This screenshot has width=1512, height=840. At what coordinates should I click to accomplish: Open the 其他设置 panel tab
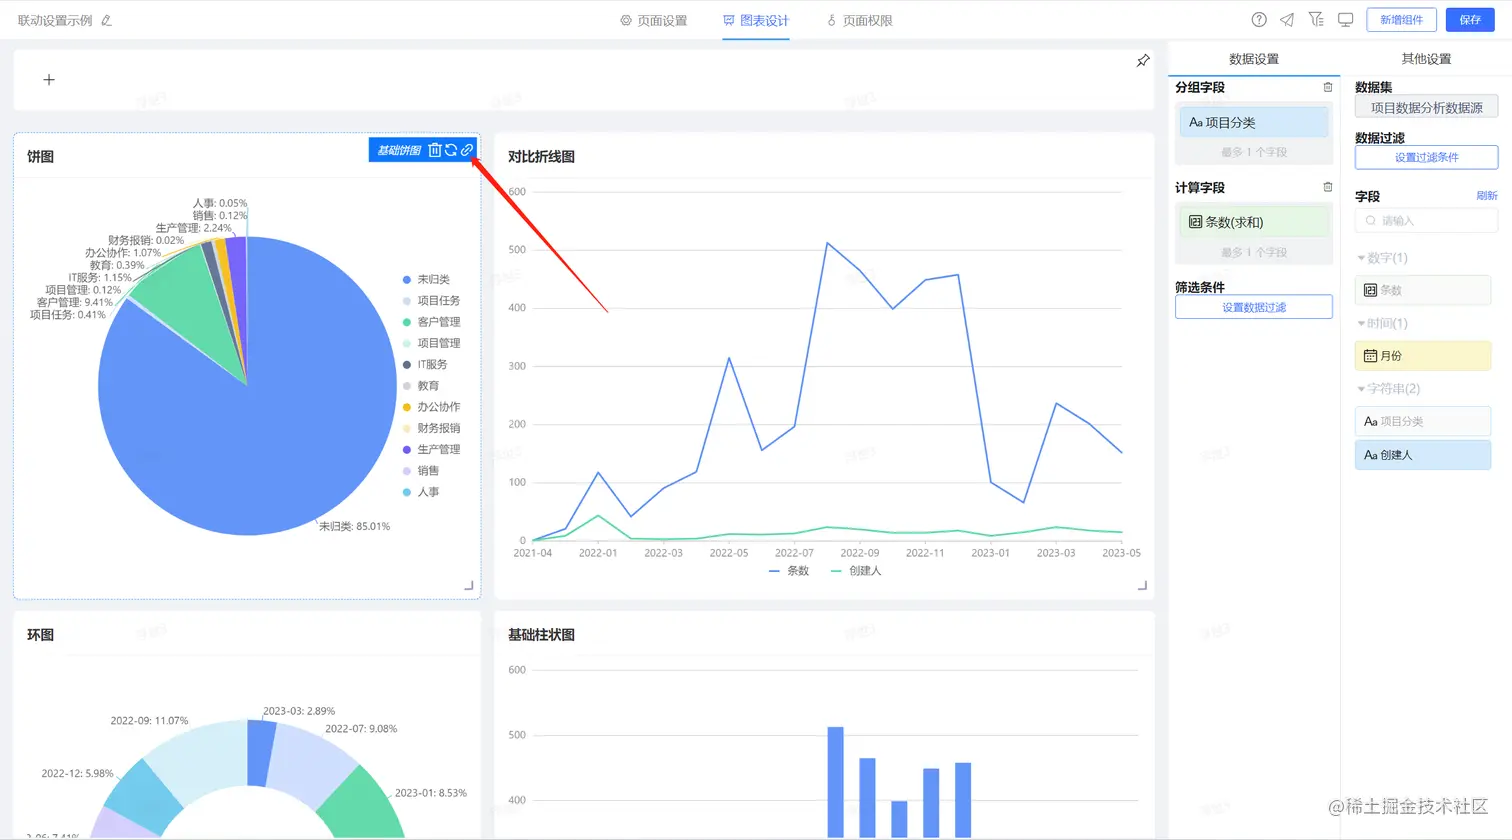[1426, 59]
